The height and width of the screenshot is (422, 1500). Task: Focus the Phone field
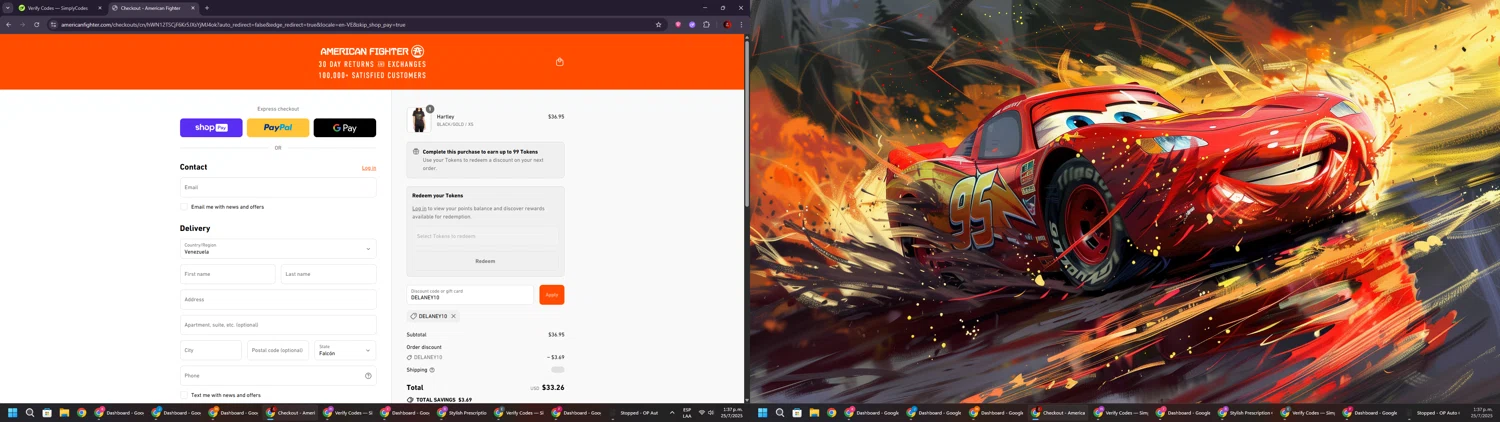278,376
